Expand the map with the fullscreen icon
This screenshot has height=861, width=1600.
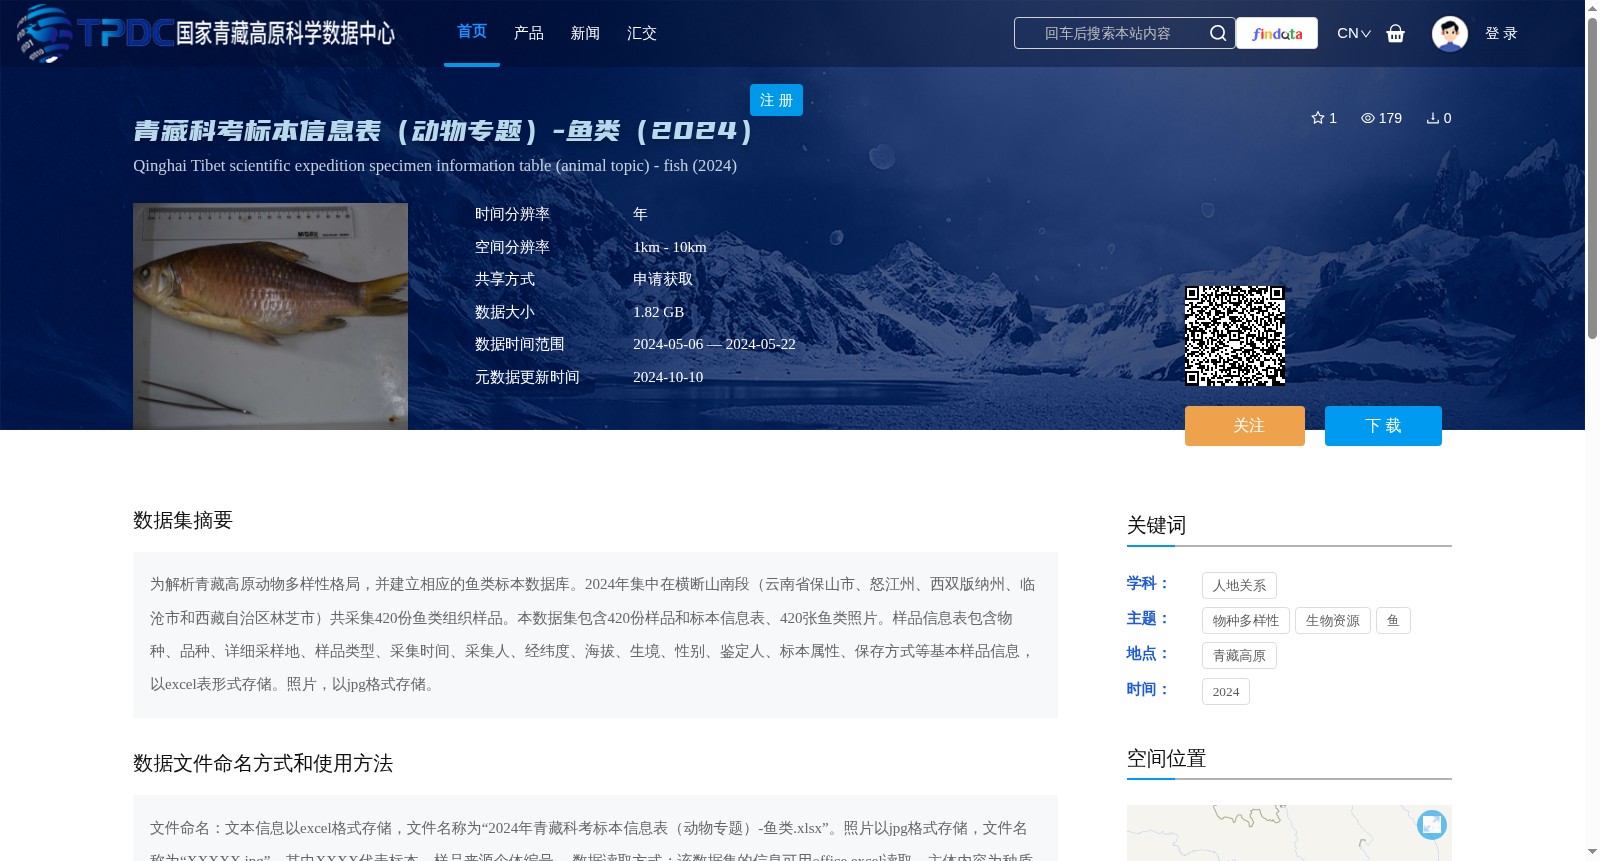point(1432,824)
